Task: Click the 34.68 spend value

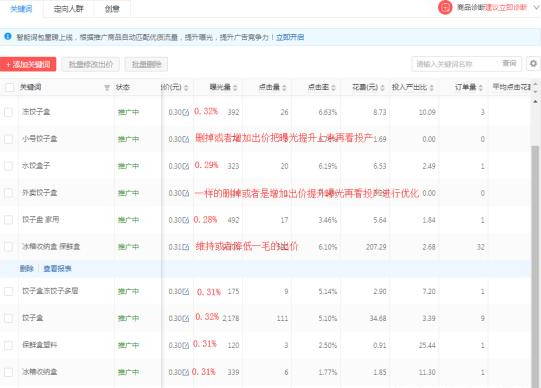Action: tap(378, 318)
